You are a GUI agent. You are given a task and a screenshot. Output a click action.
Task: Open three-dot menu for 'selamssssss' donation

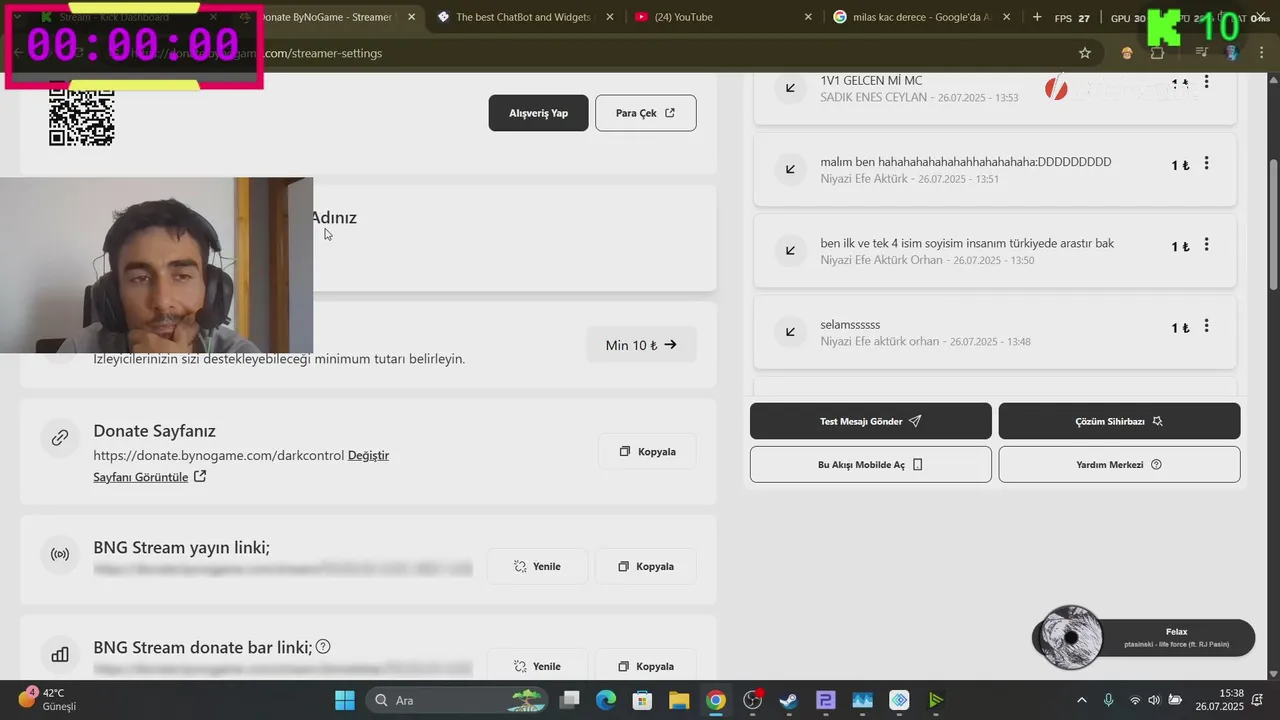[x=1206, y=326]
